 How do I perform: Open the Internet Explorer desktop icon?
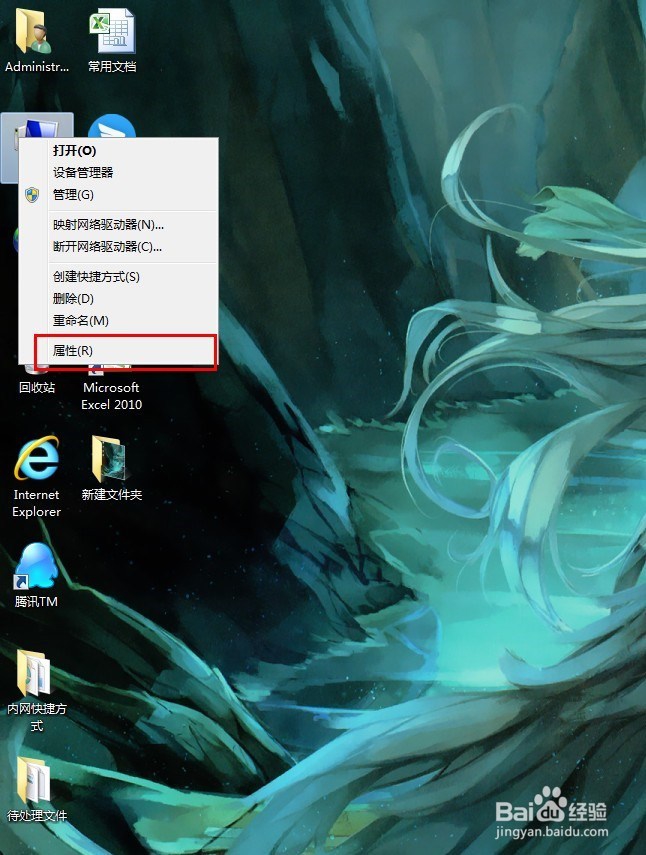tap(37, 457)
